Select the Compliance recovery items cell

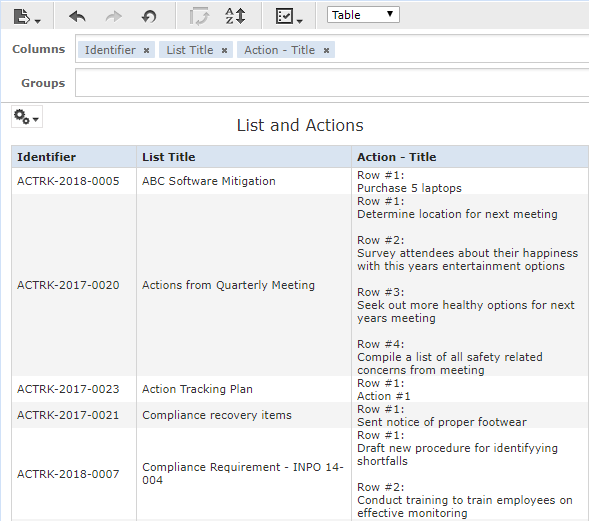(x=244, y=415)
